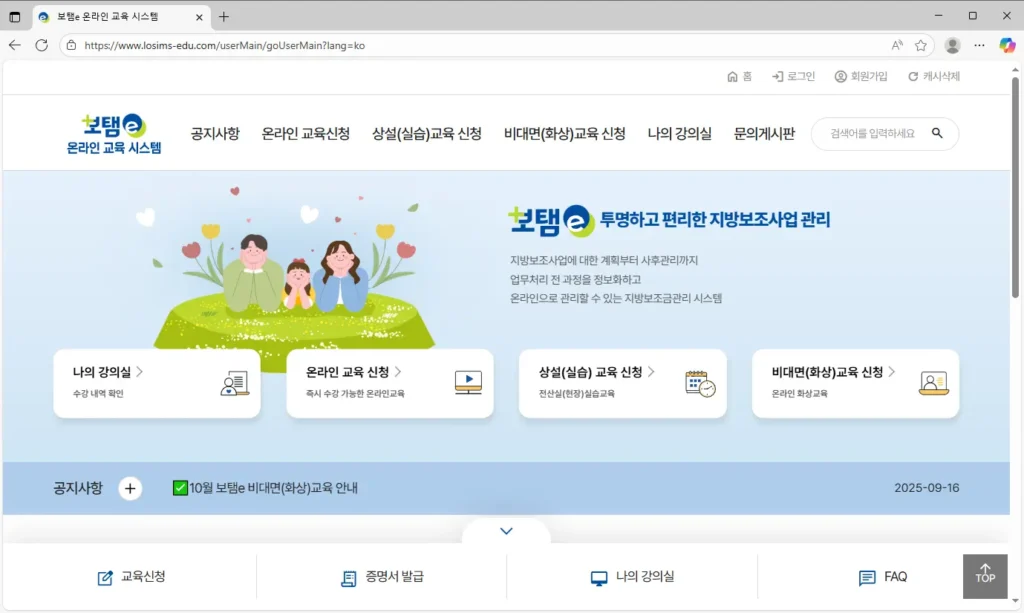Click the search magnifier icon
This screenshot has width=1024, height=613.
(936, 133)
